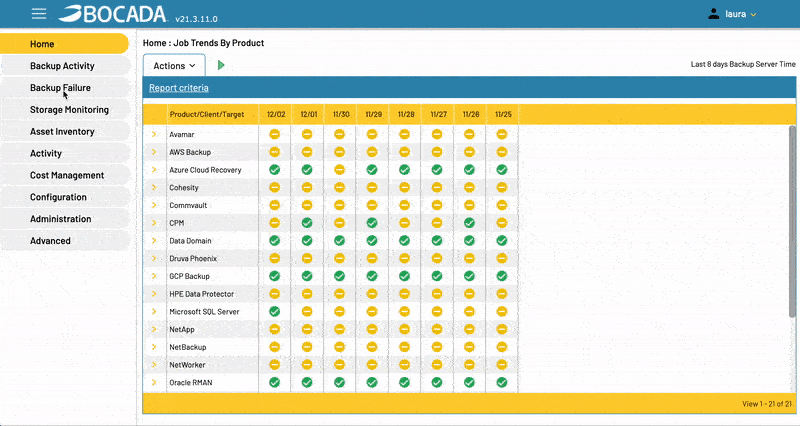Click Cohesity 11/29 status icon
This screenshot has height=426, width=800.
click(372, 187)
